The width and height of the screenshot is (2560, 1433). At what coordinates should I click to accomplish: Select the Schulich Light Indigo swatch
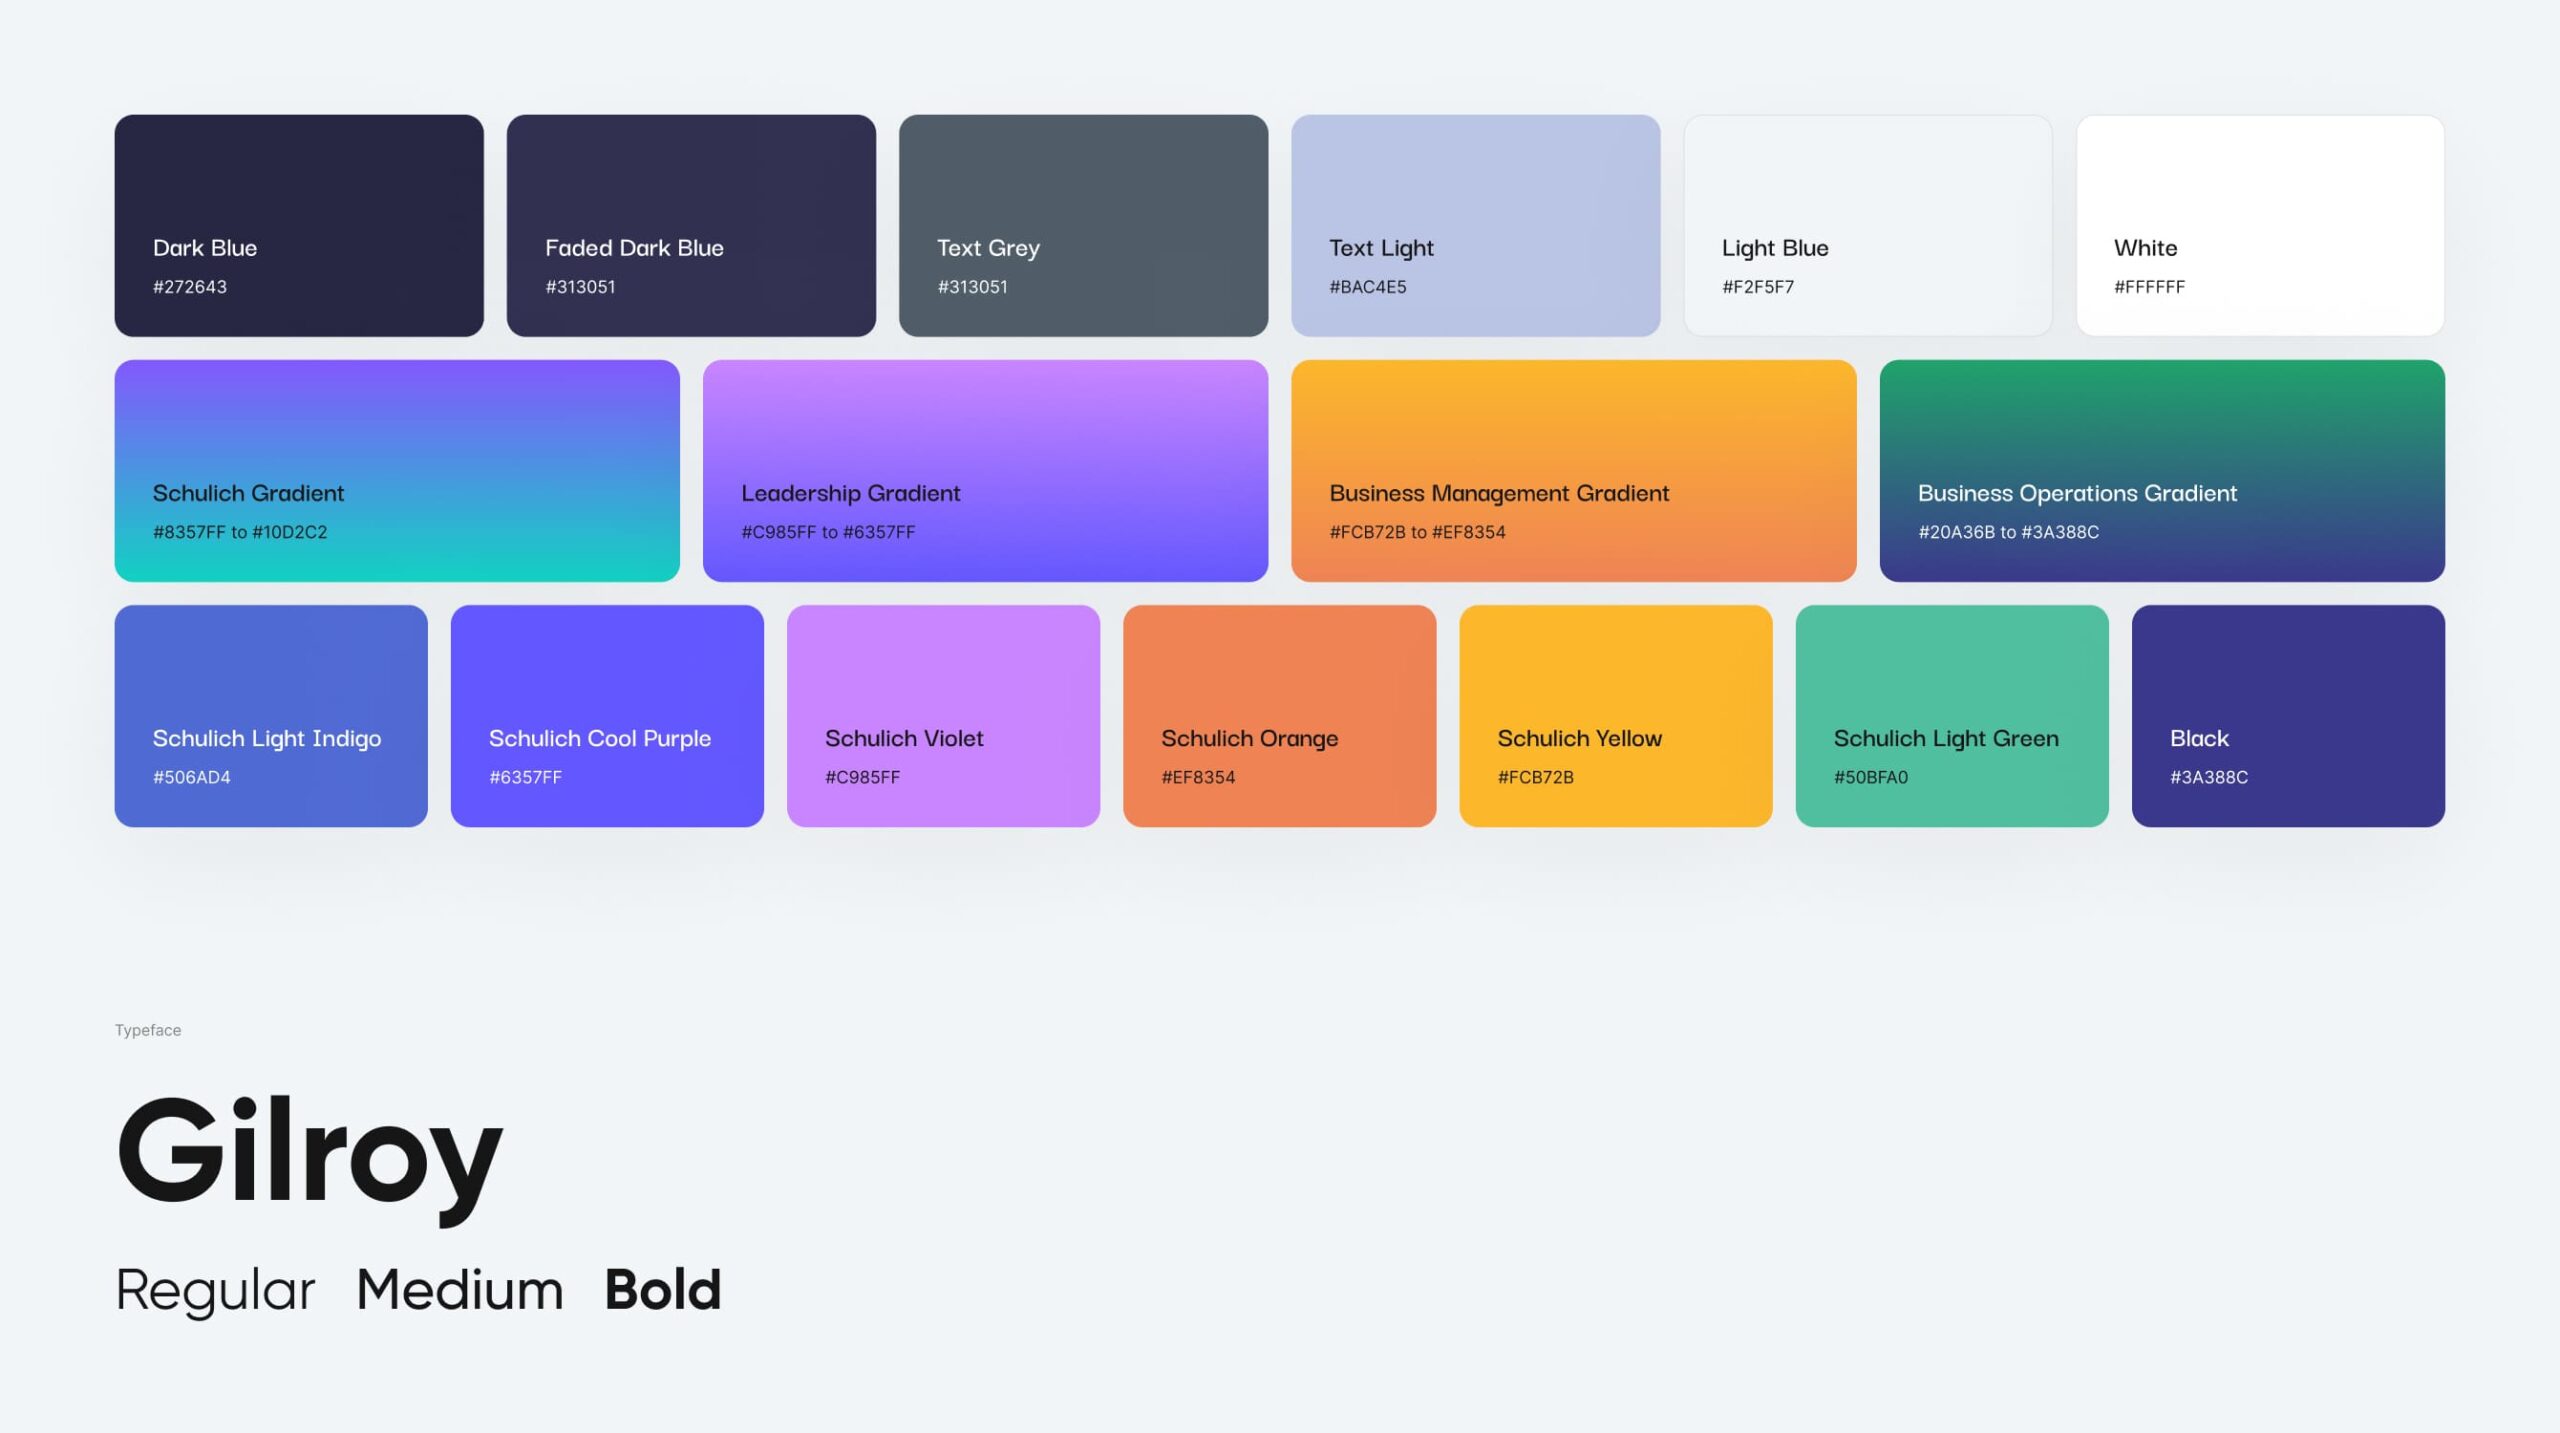(271, 716)
